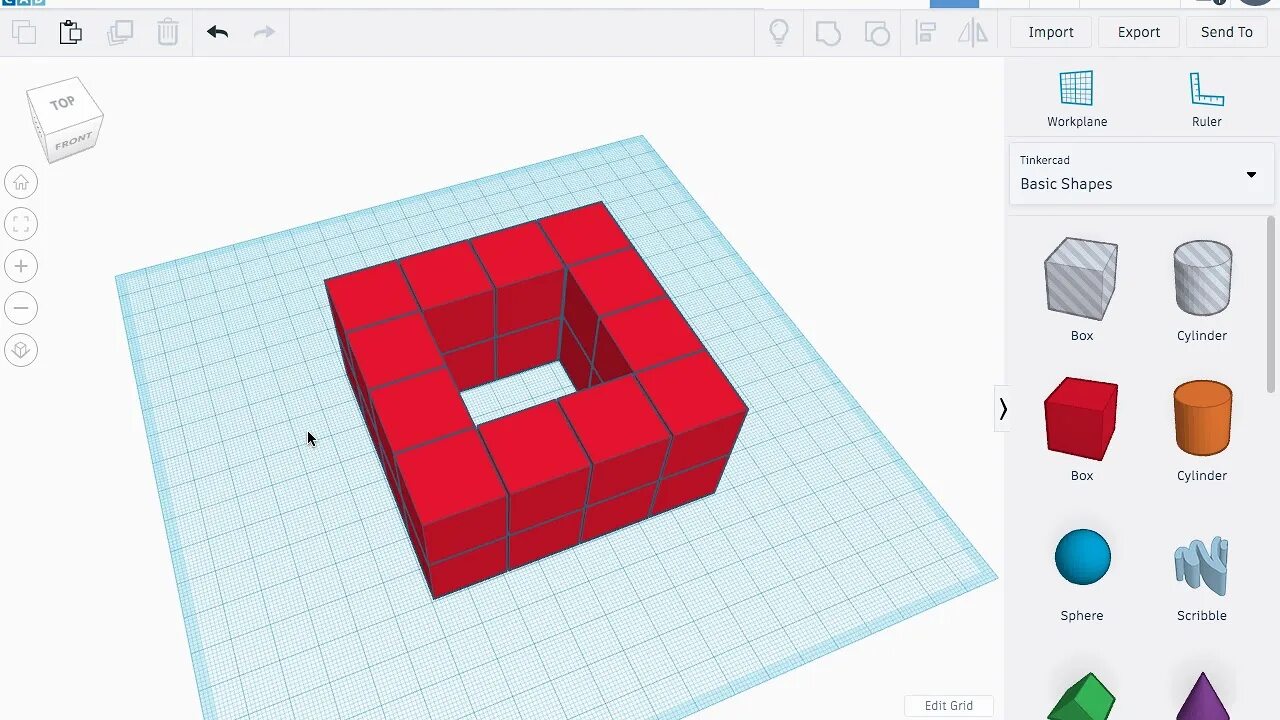This screenshot has width=1280, height=720.
Task: Select the Ruler tool
Action: (1207, 99)
